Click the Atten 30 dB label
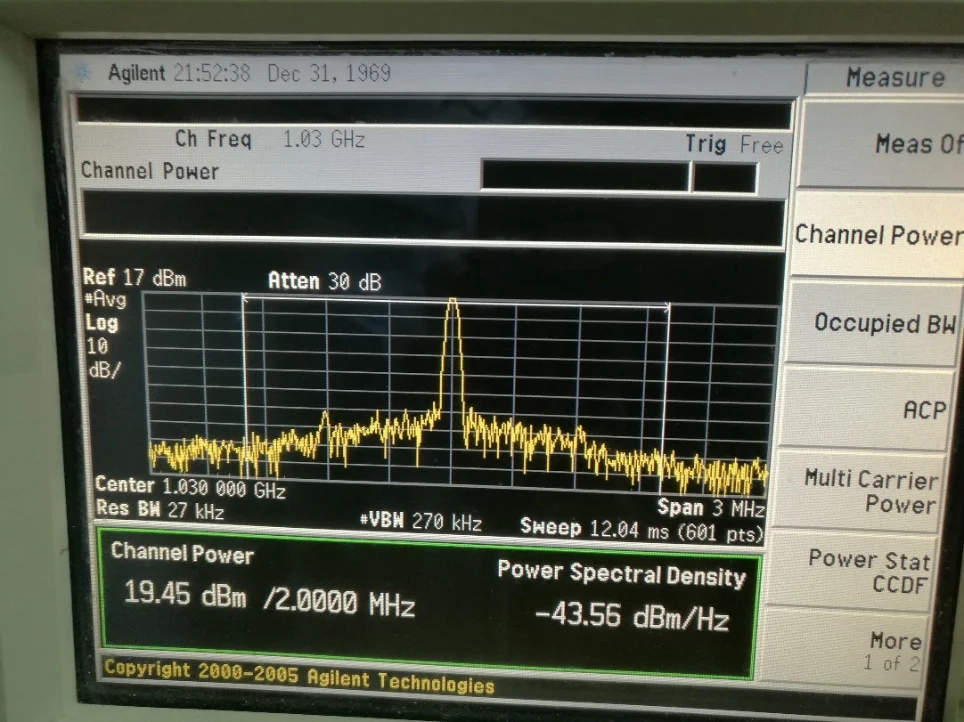 325,281
